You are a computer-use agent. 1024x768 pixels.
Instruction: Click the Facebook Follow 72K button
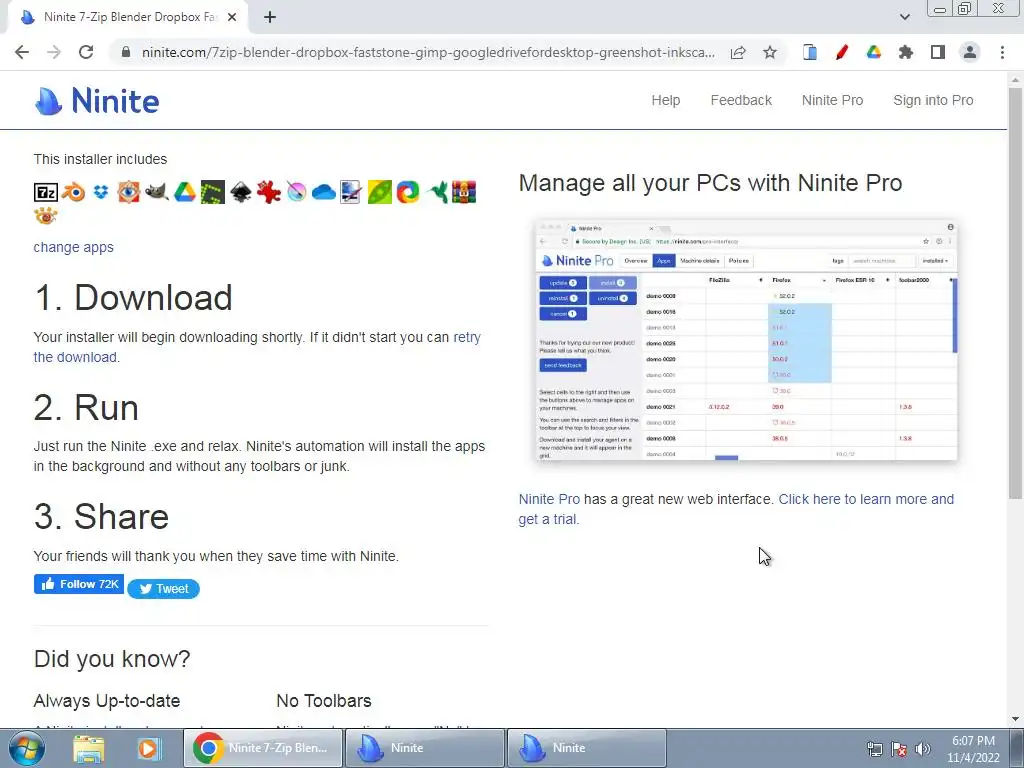[79, 584]
